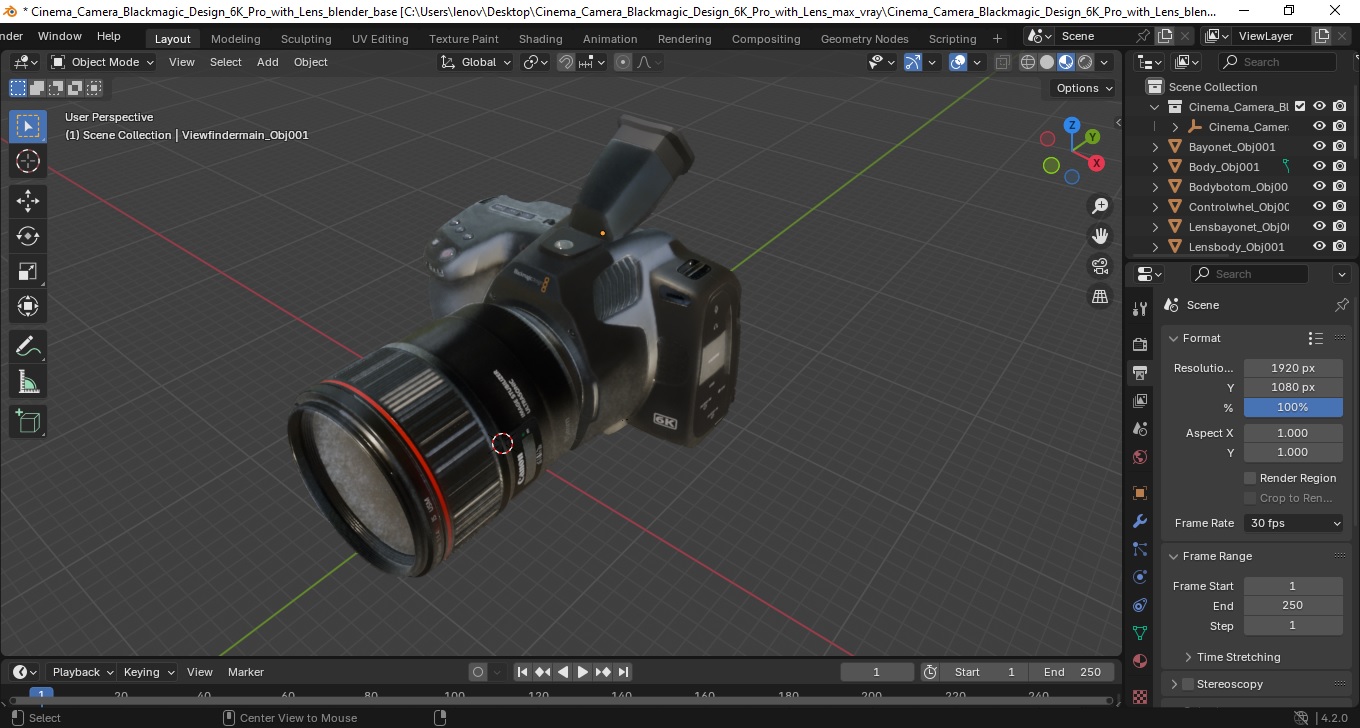Click the Marker menu in timeline
This screenshot has height=728, width=1360.
pos(246,672)
